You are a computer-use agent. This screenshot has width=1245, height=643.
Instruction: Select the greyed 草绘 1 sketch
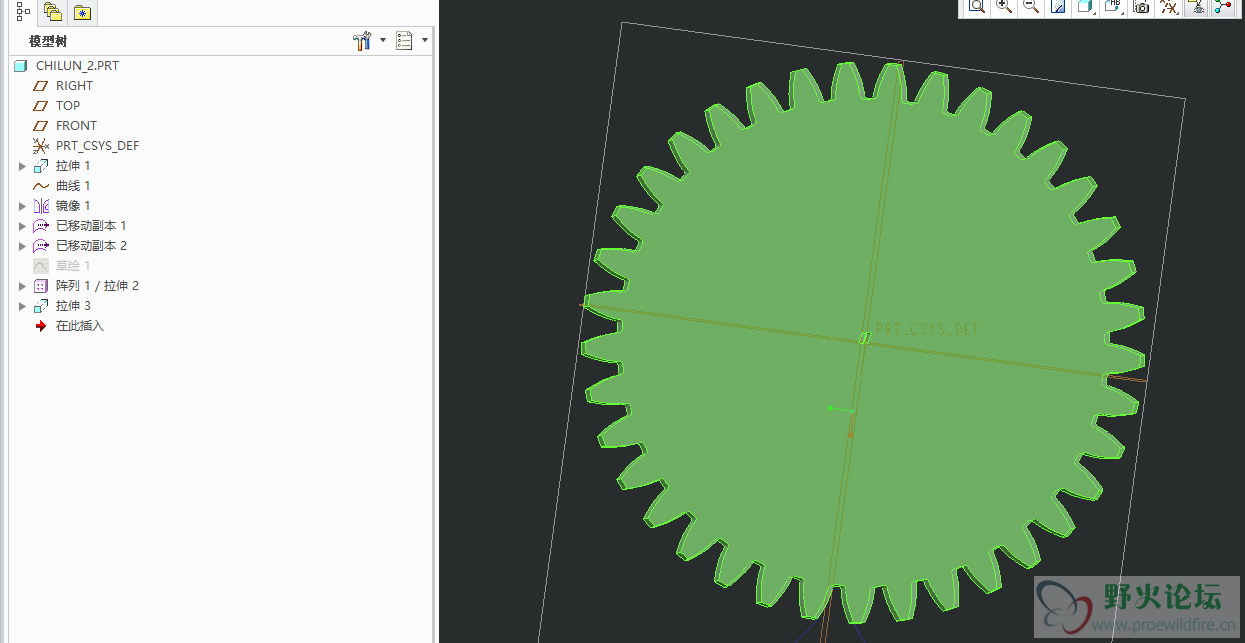click(73, 266)
